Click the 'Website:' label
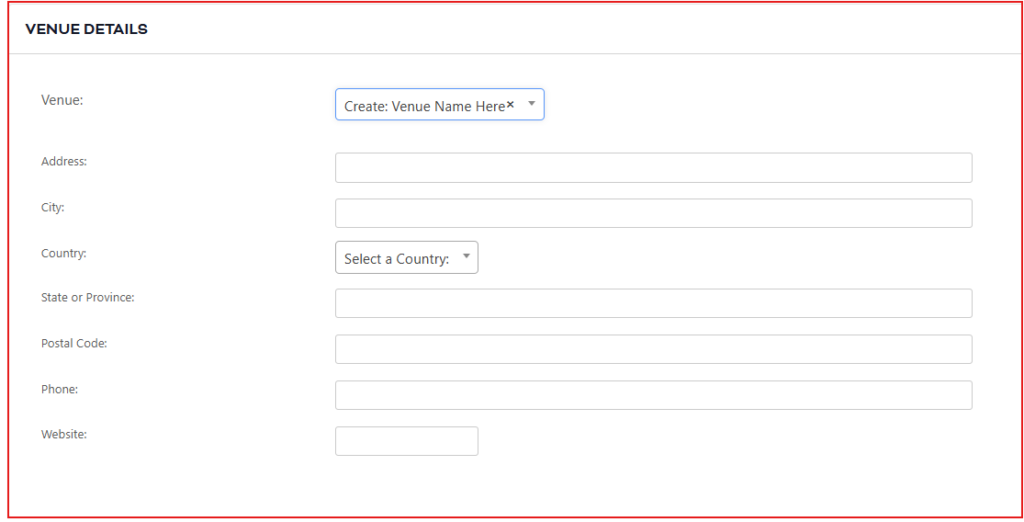This screenshot has height=522, width=1024. tap(64, 435)
